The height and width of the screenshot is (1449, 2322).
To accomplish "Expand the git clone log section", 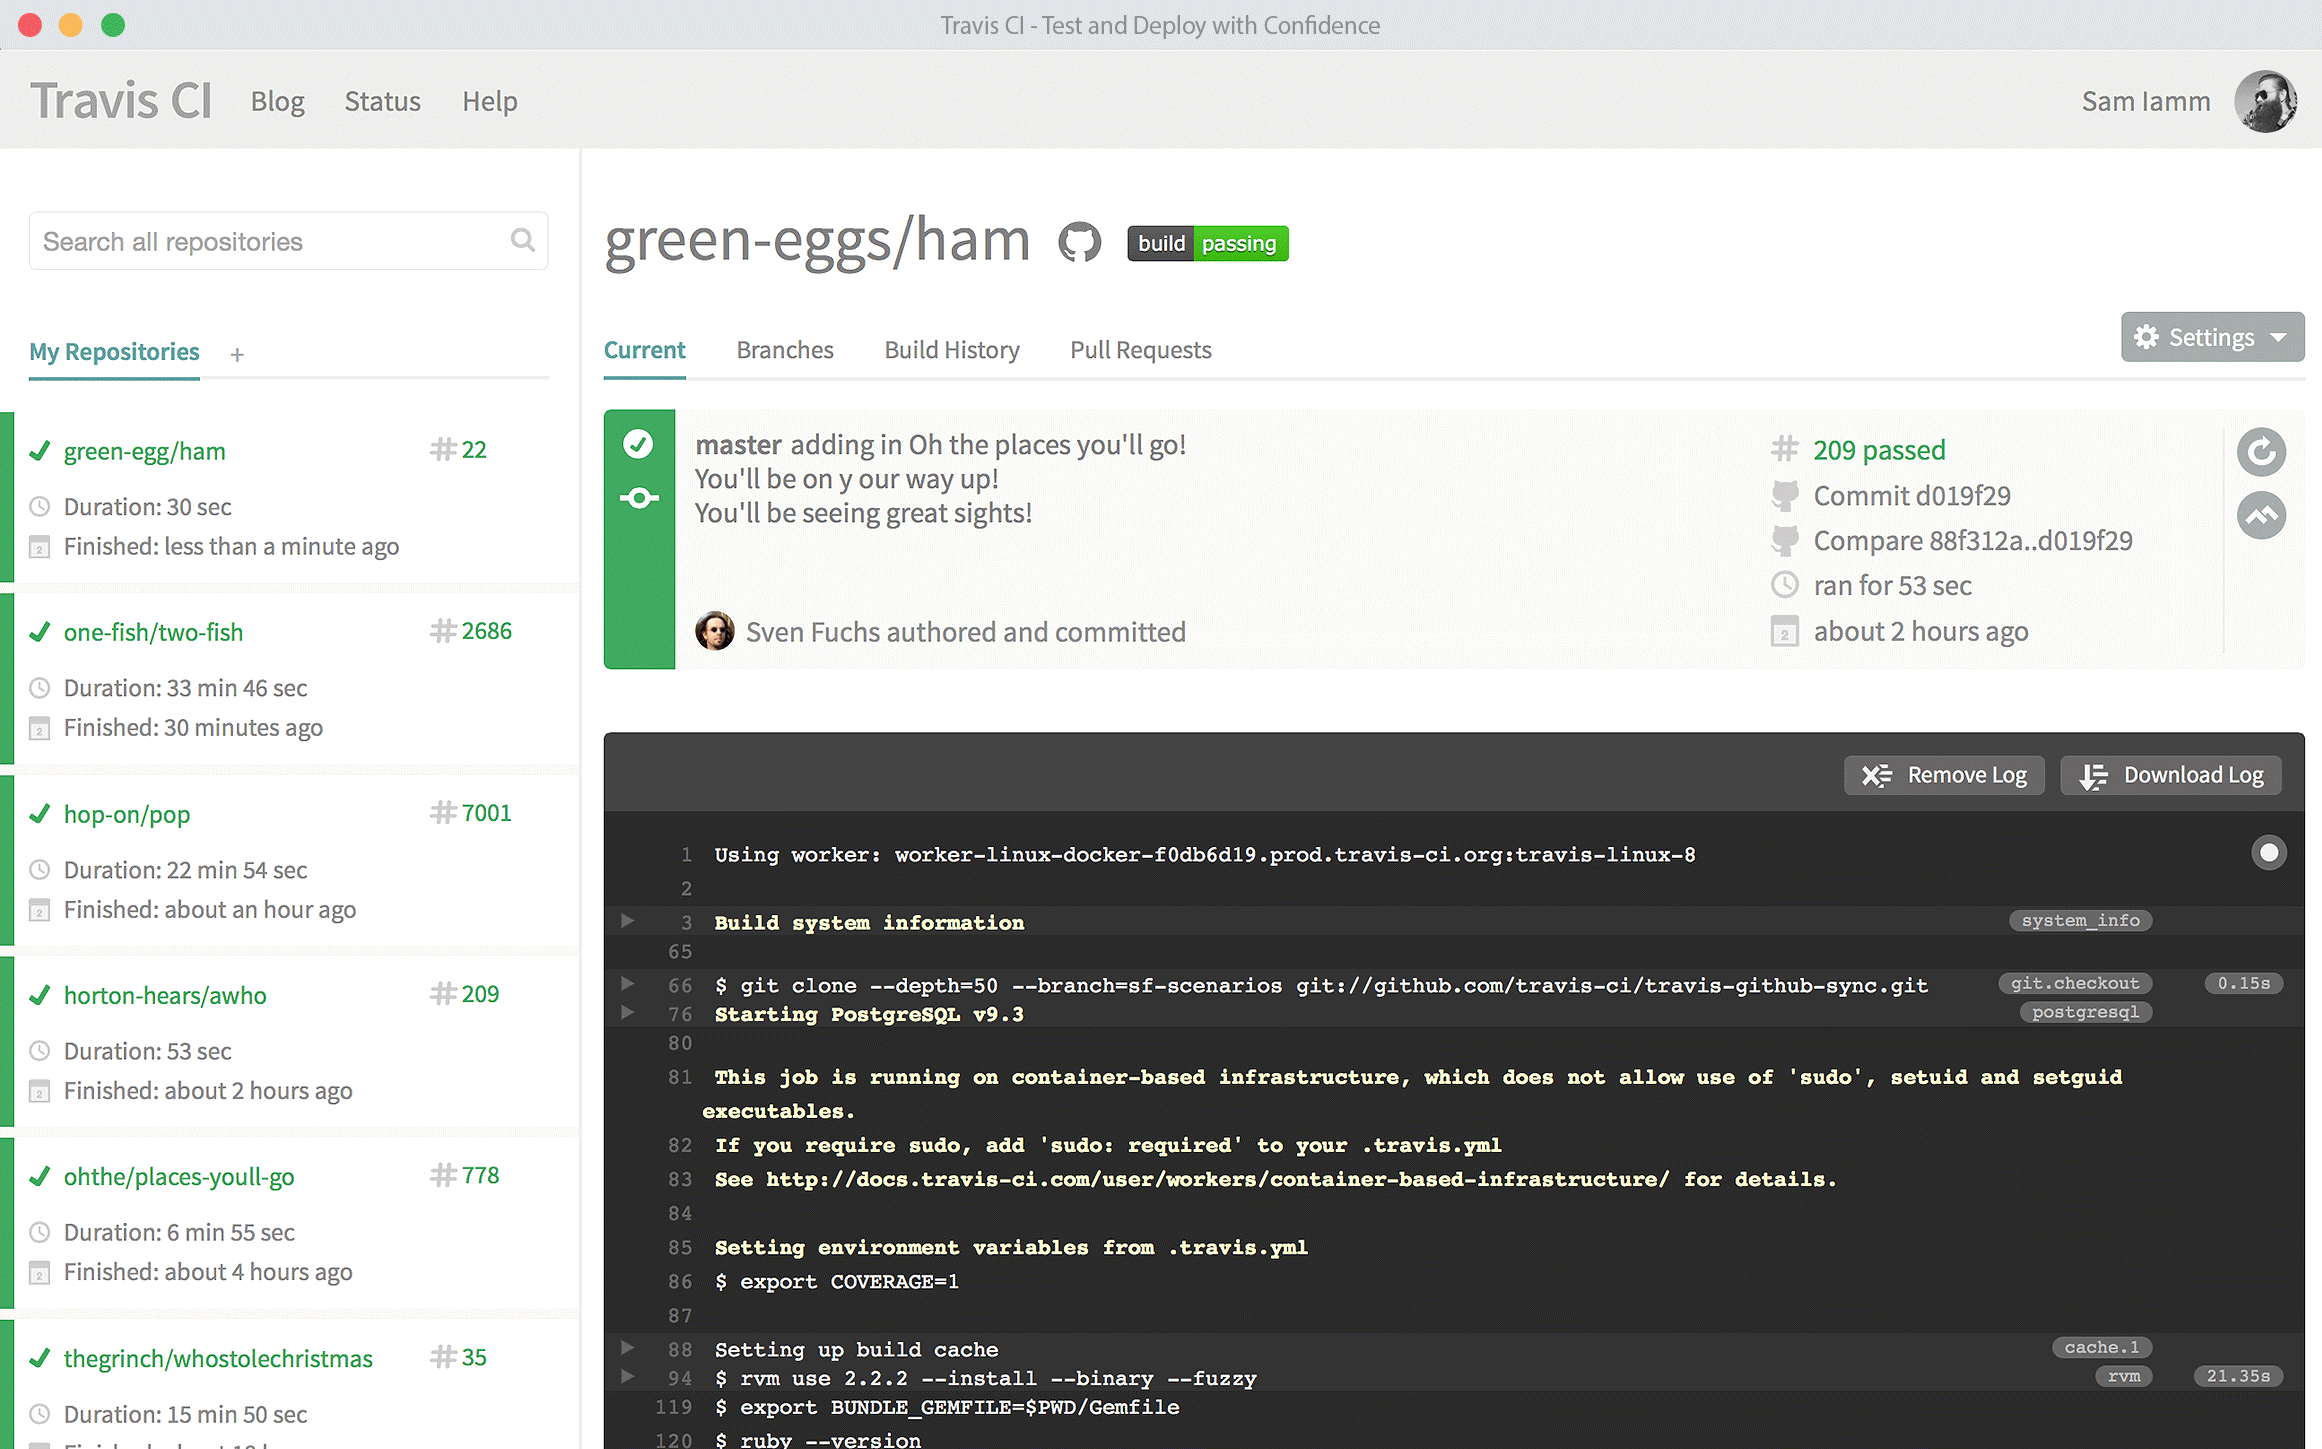I will [627, 984].
